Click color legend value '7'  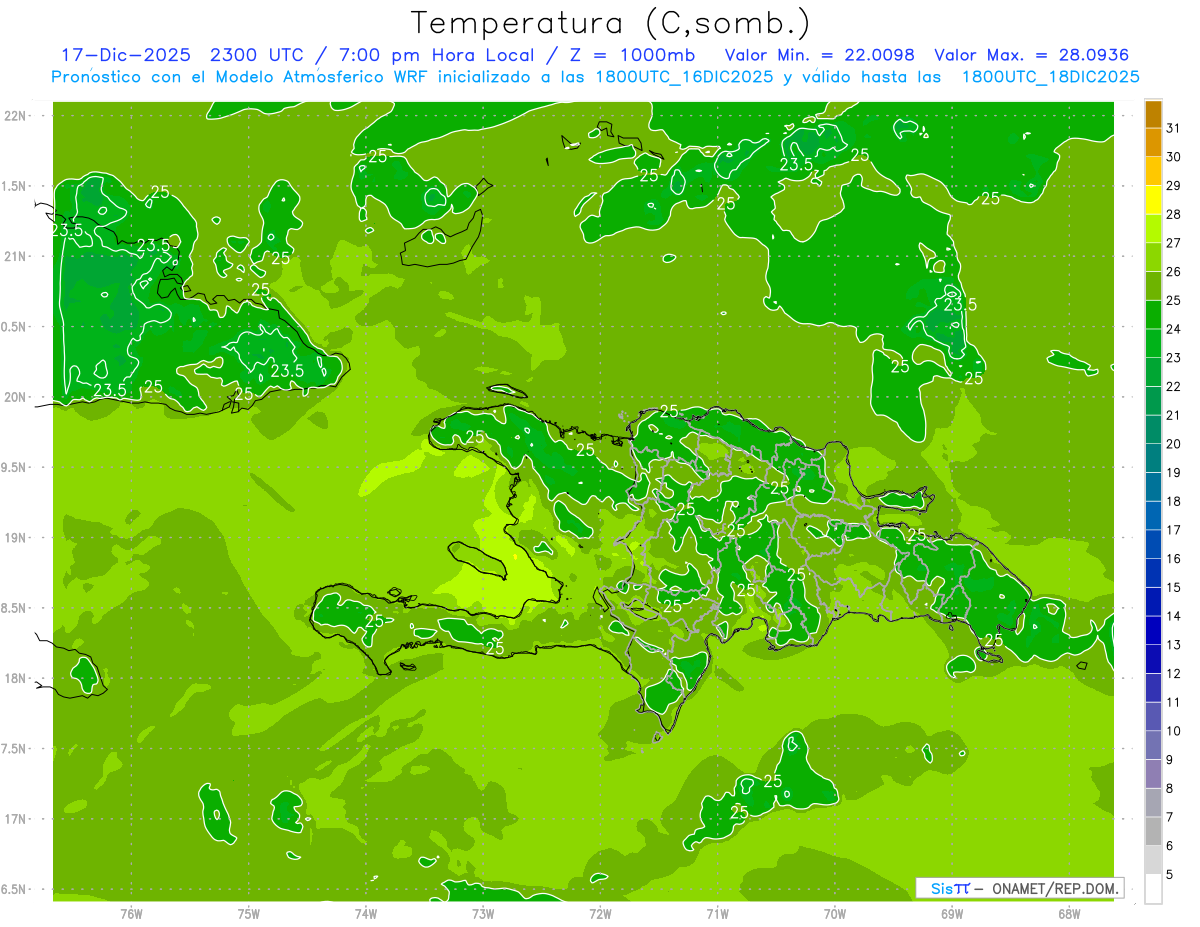pos(1170,817)
